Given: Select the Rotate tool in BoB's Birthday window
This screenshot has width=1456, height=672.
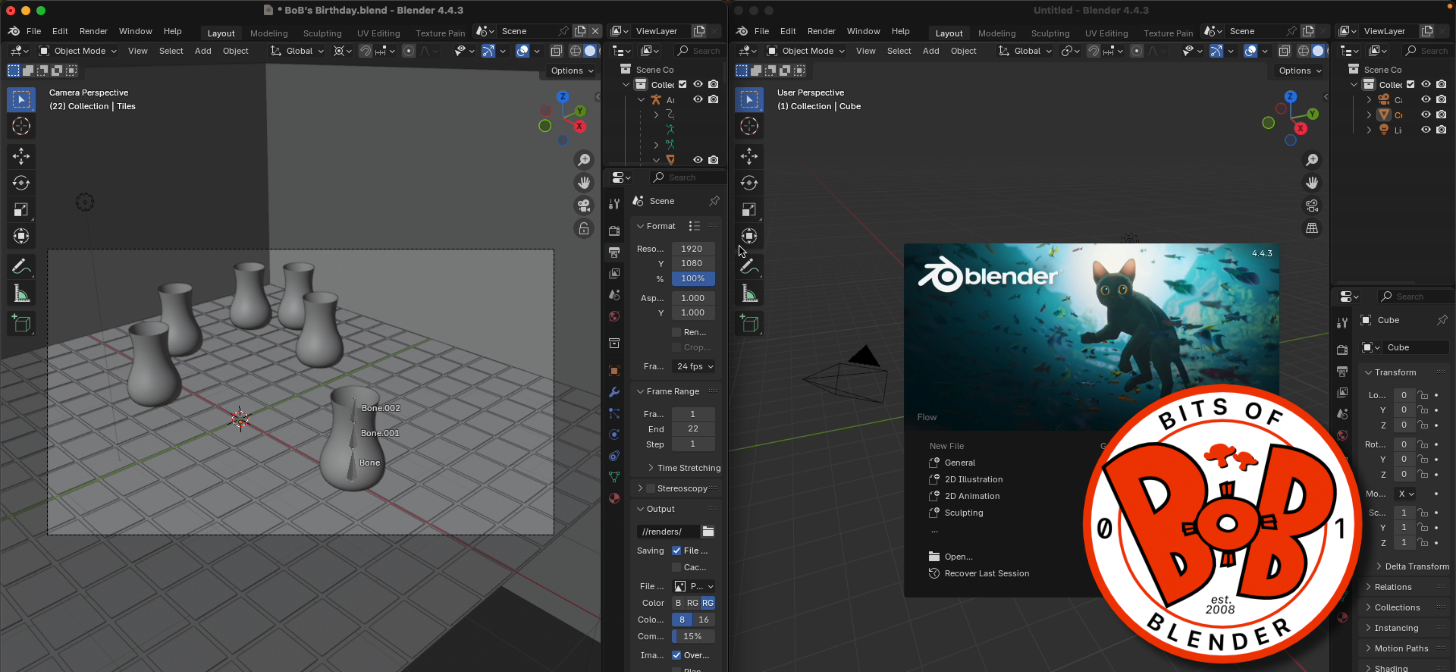Looking at the screenshot, I should (21, 182).
